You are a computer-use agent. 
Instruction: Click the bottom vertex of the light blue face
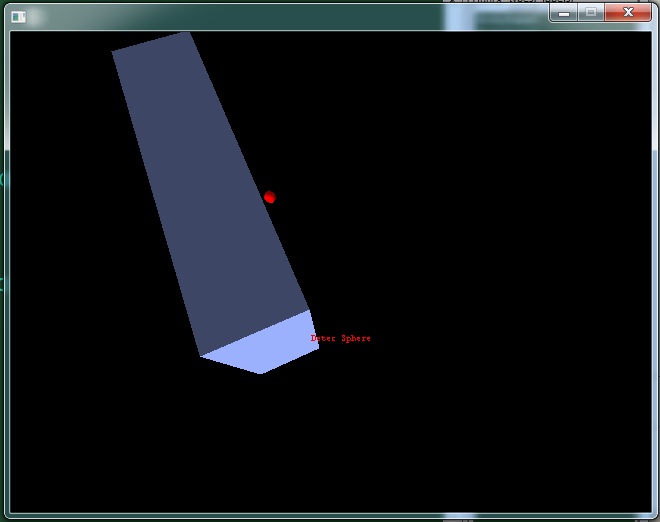pyautogui.click(x=261, y=373)
